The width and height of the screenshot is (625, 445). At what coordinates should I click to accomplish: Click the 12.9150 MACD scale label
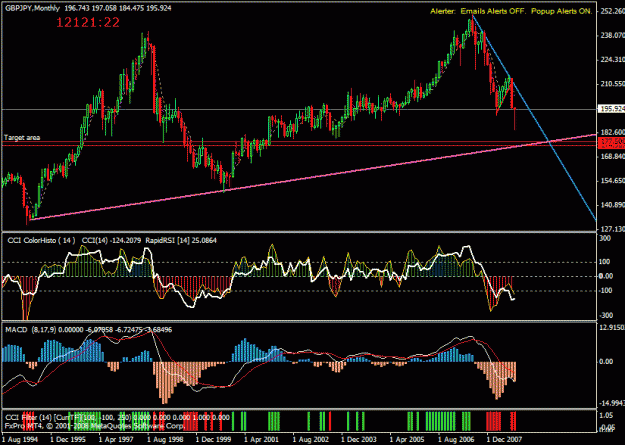[x=612, y=328]
